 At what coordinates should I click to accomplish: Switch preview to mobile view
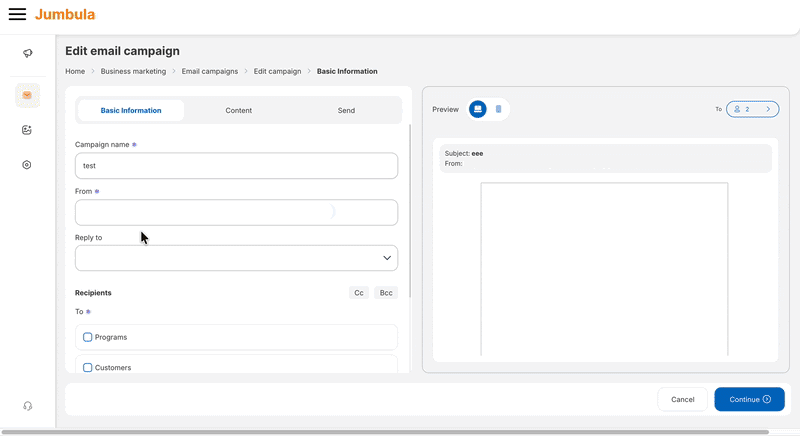[x=498, y=109]
